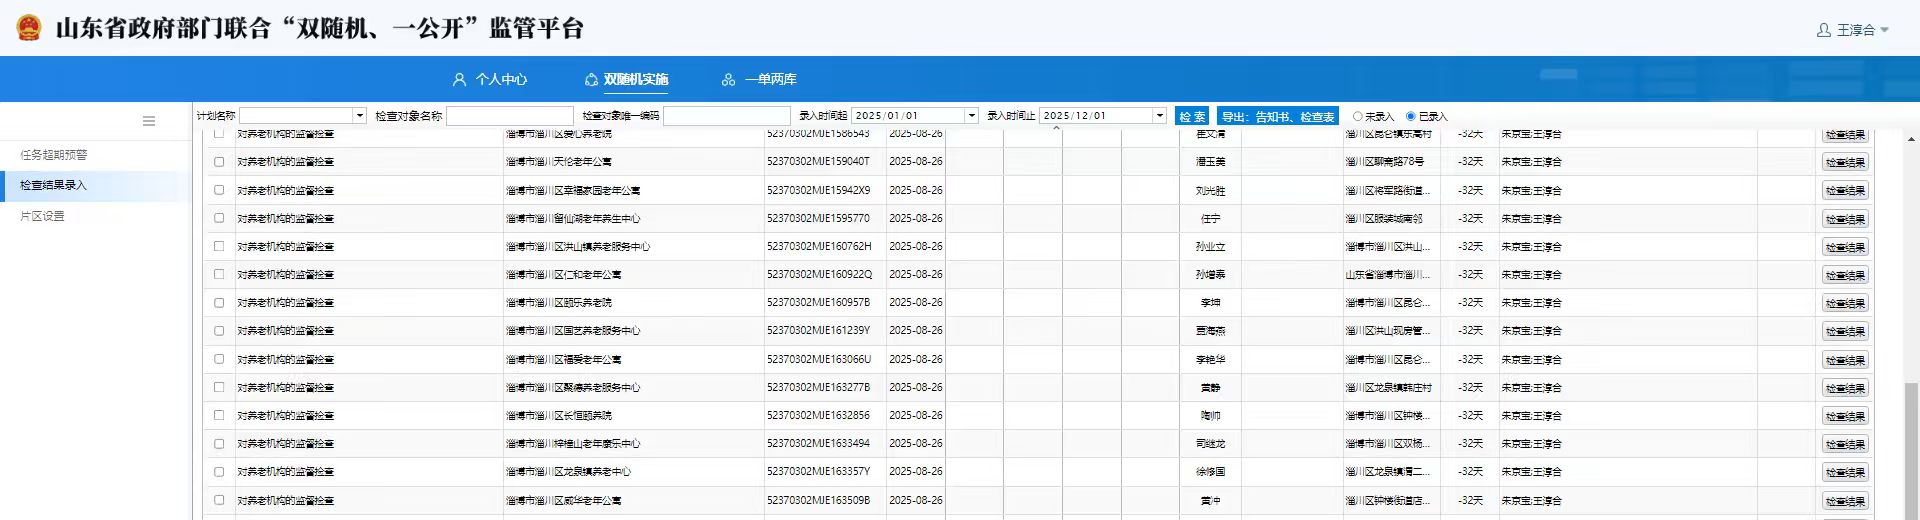Select the 未录入 radio button

pos(1357,116)
